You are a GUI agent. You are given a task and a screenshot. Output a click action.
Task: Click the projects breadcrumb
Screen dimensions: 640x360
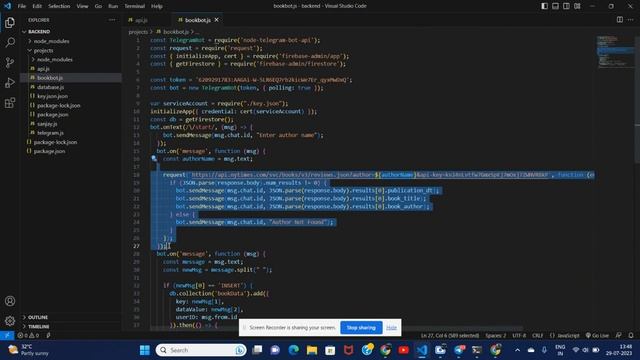[138, 31]
